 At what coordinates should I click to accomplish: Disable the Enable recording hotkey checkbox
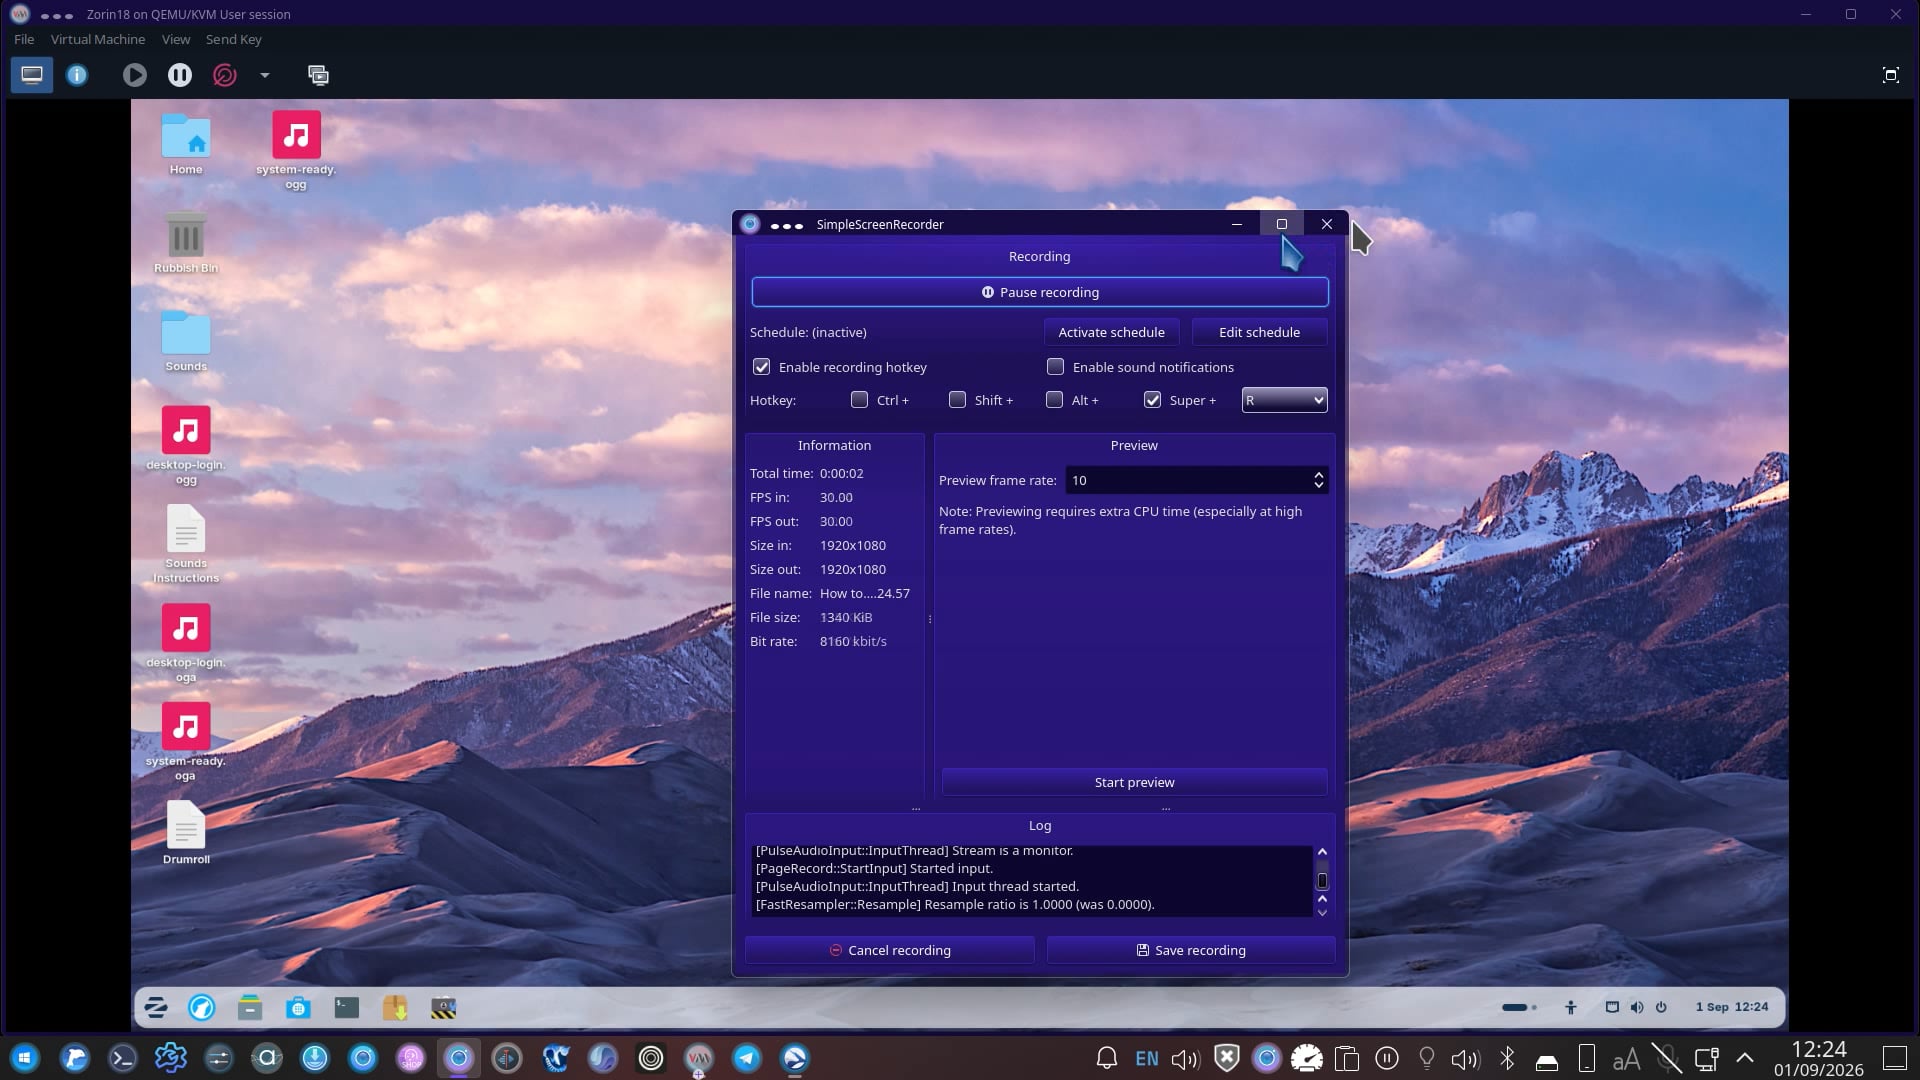[762, 367]
